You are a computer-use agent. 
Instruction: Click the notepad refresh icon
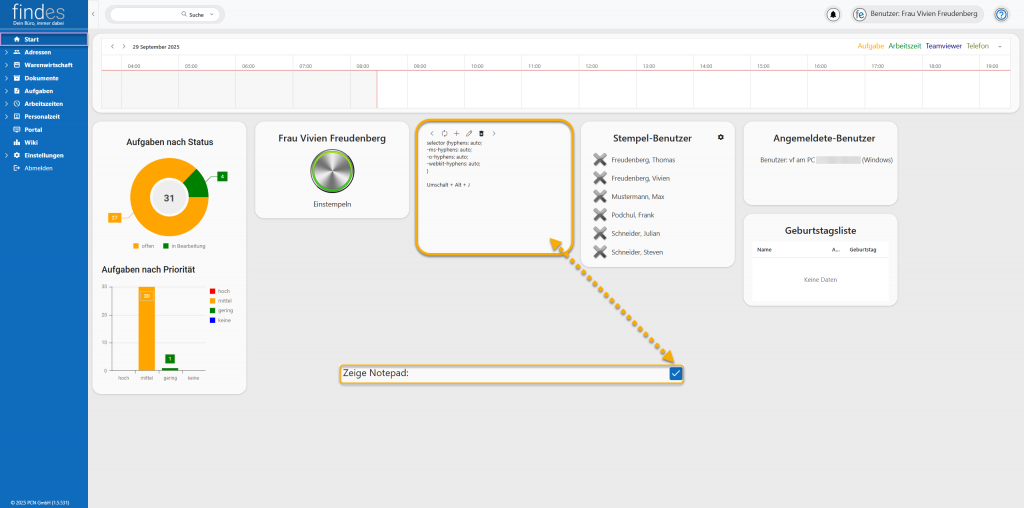(x=444, y=133)
